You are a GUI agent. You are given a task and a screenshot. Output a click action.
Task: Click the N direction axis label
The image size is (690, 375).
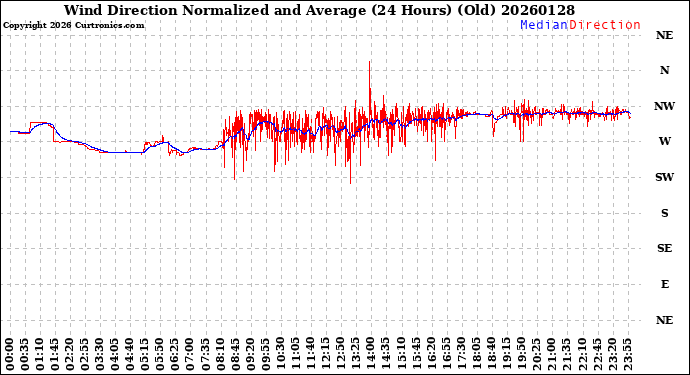pyautogui.click(x=664, y=70)
